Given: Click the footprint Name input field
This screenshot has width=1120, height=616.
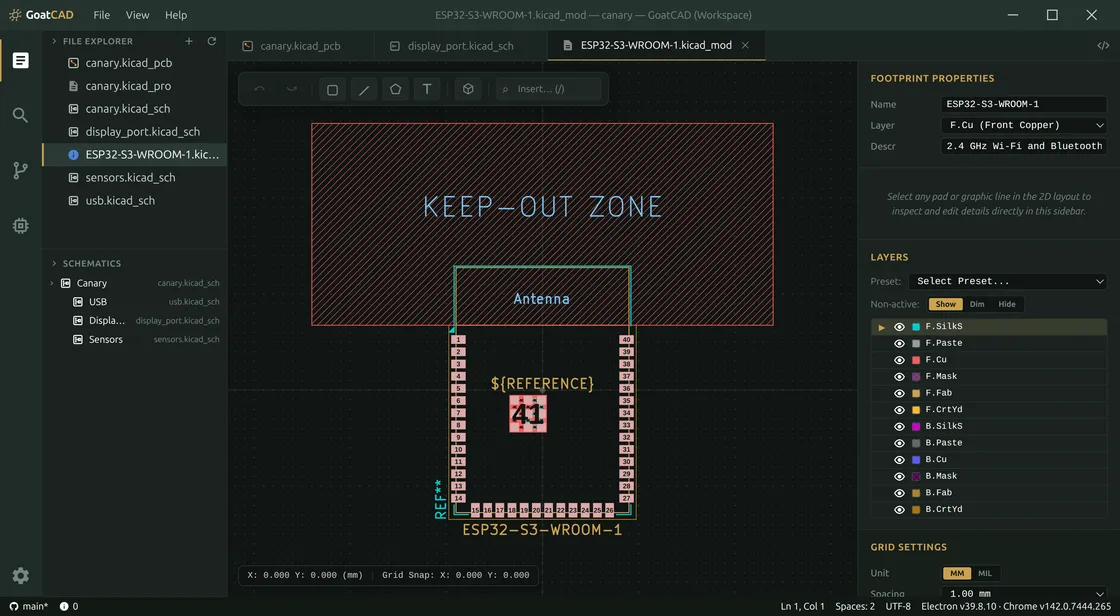Looking at the screenshot, I should click(1024, 104).
